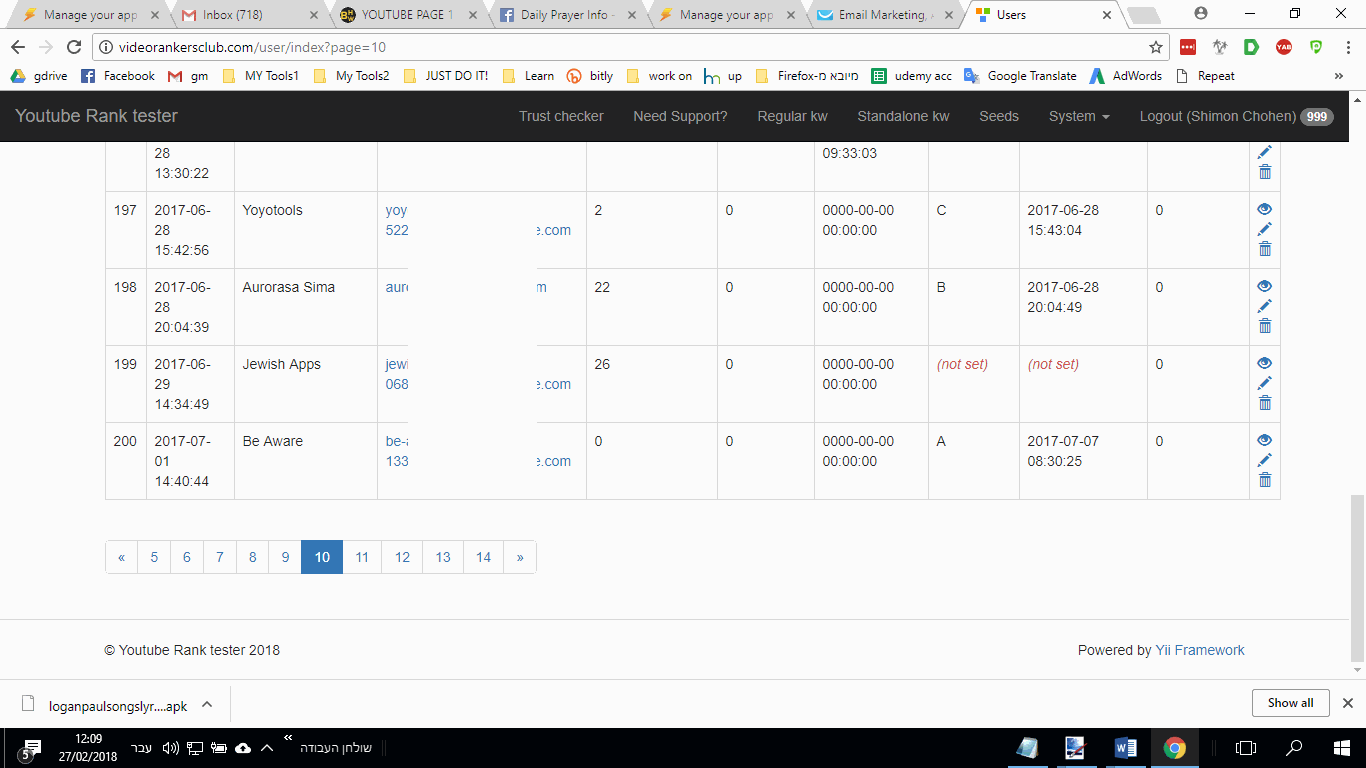
Task: View the Aurorasa Sima user row
Action: click(1264, 287)
